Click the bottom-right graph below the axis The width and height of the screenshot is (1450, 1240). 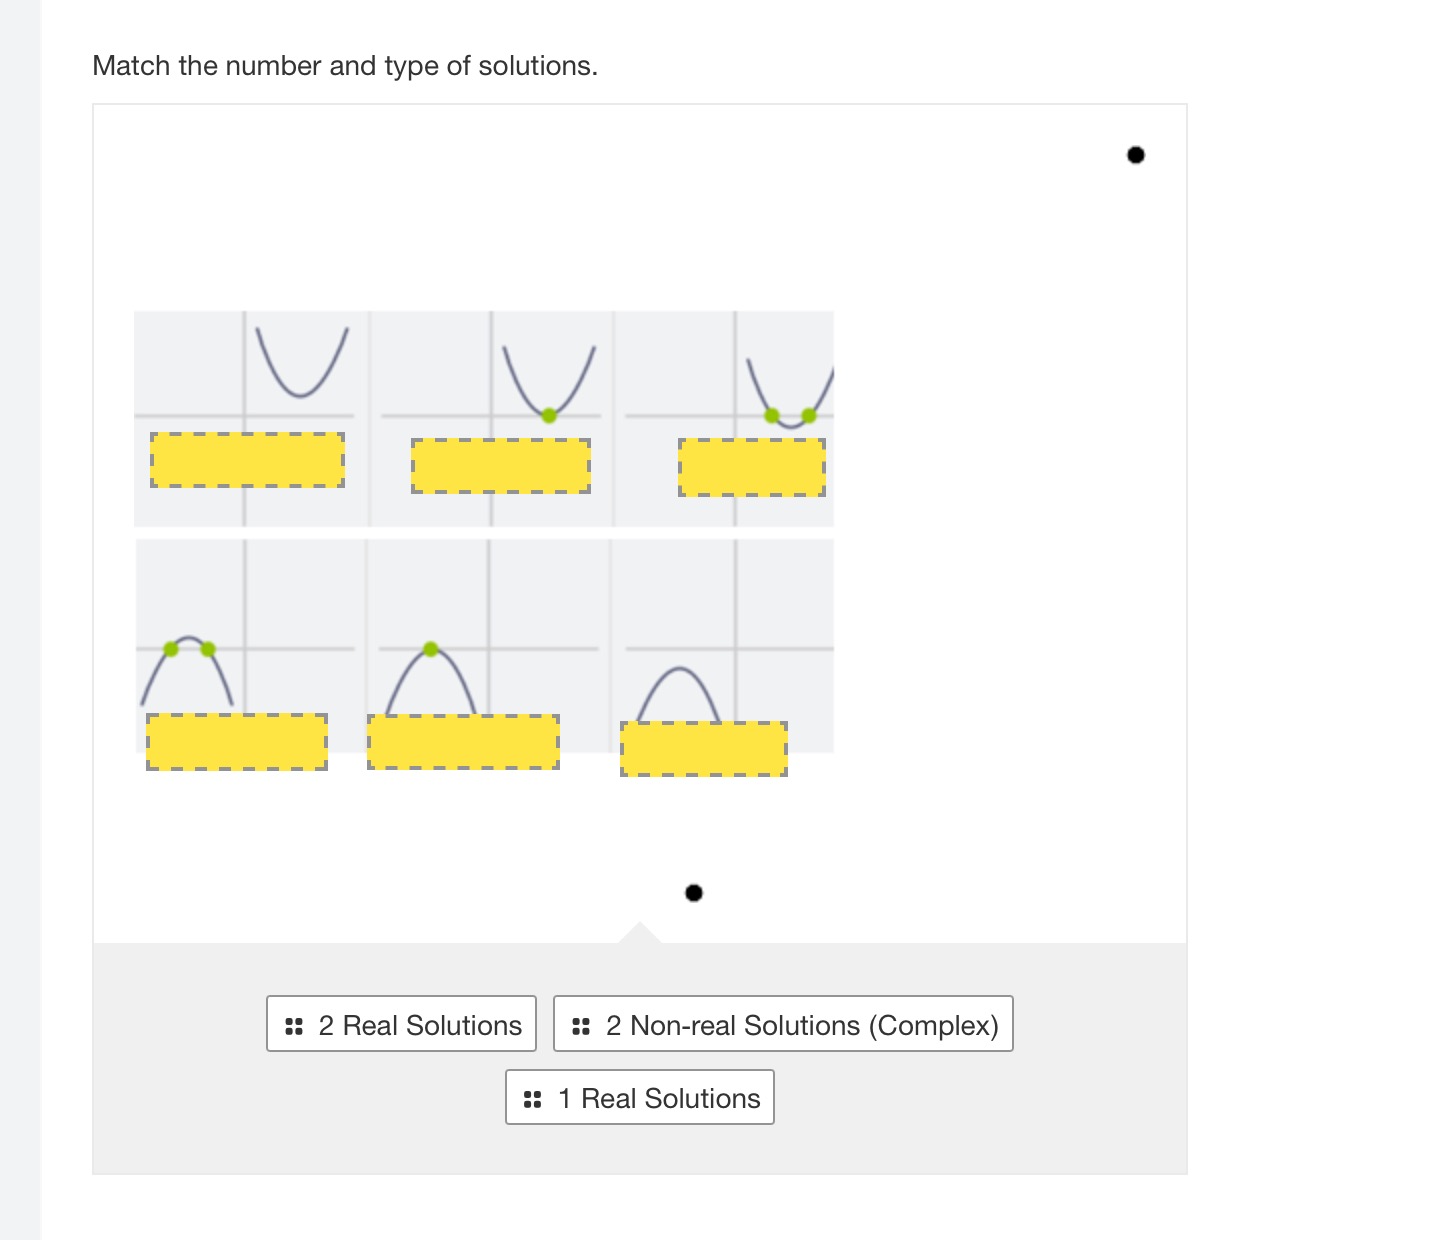[722, 646]
